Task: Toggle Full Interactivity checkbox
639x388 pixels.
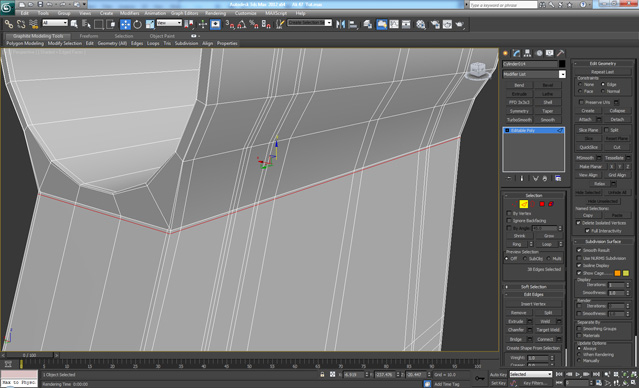Action: pyautogui.click(x=587, y=231)
